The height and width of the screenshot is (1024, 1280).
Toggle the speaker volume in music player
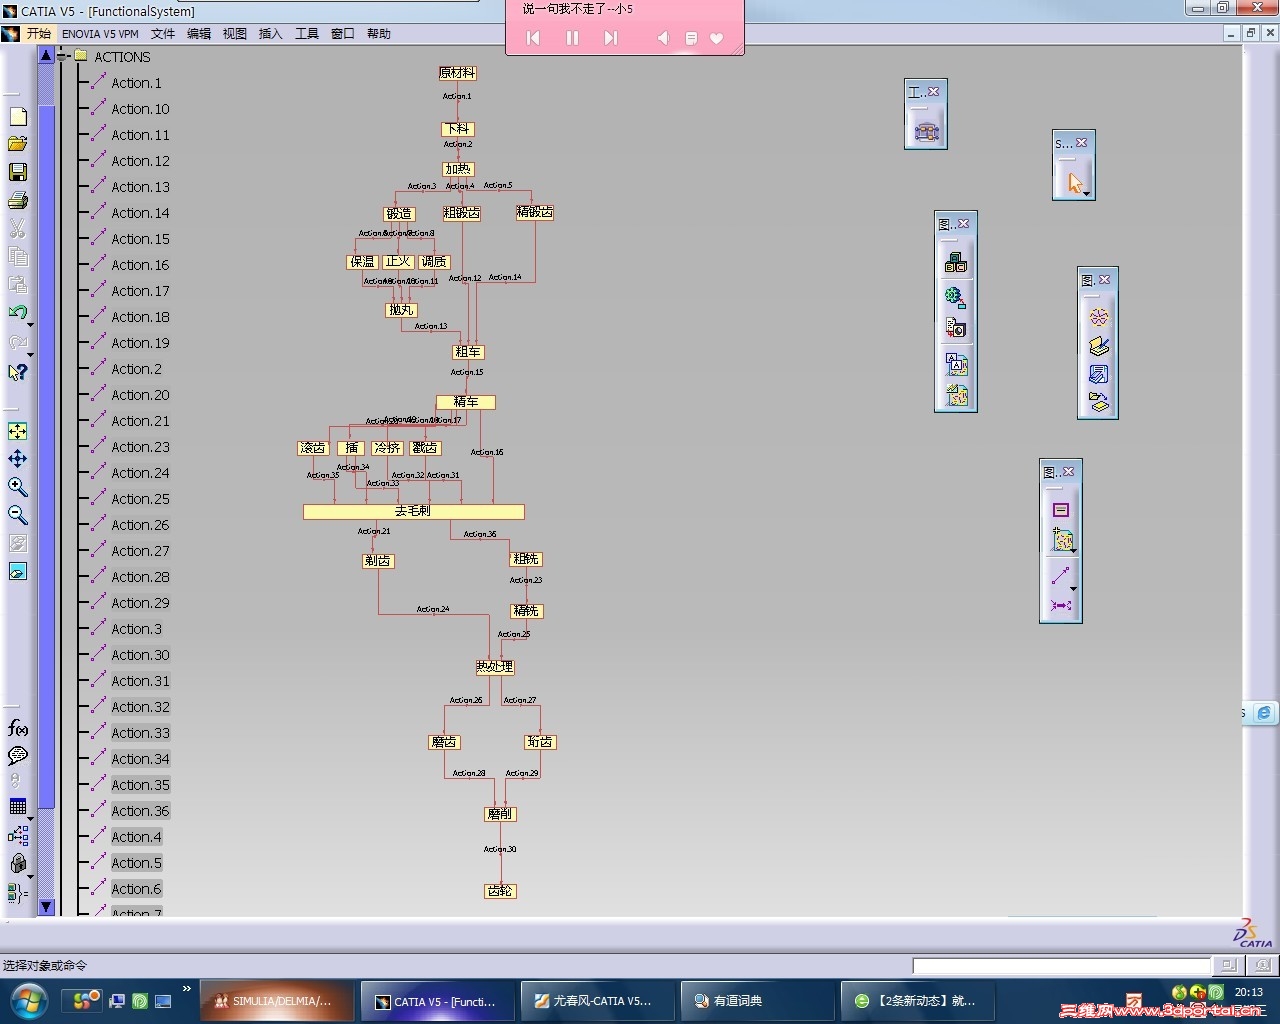click(662, 38)
